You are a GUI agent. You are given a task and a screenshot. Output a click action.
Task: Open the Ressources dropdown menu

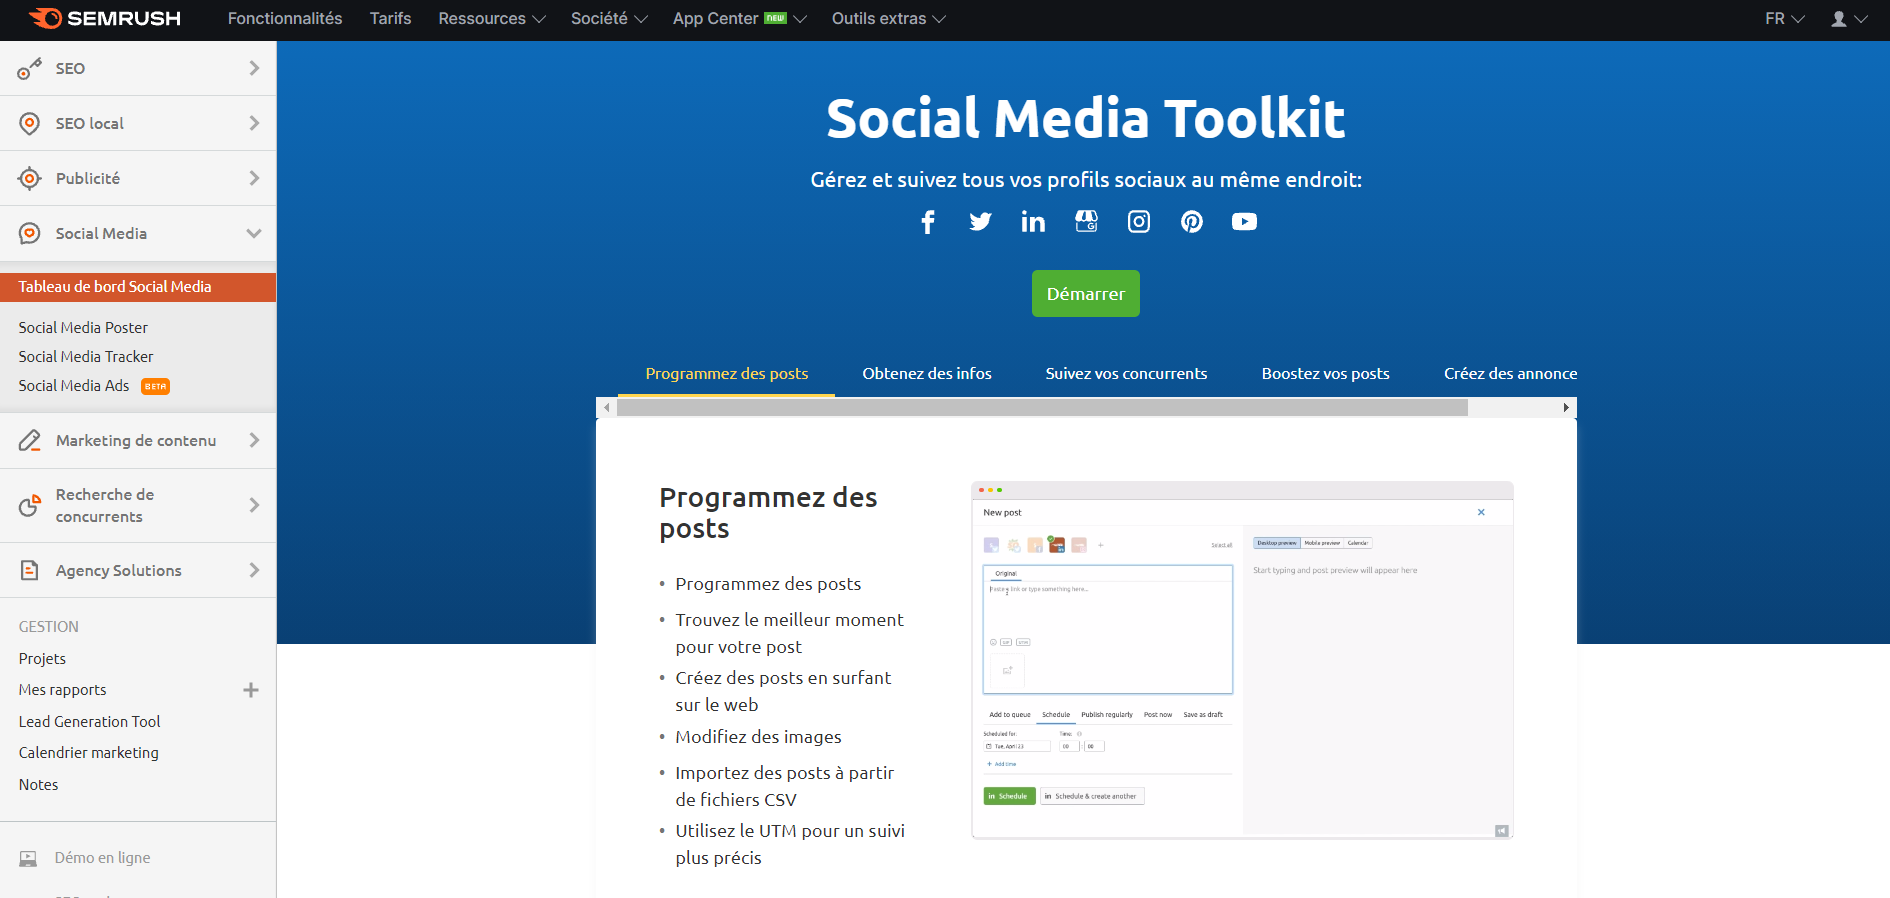492,19
